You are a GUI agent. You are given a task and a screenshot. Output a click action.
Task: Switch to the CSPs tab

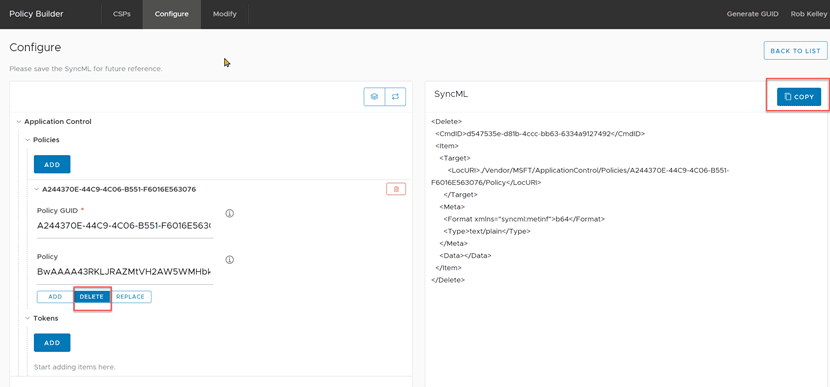(121, 14)
